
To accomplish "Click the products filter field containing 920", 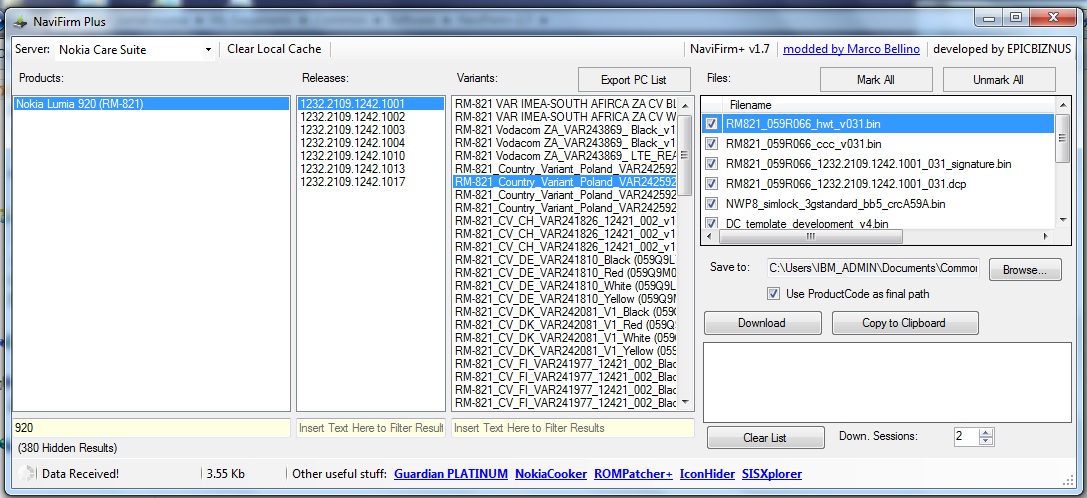I will [151, 428].
